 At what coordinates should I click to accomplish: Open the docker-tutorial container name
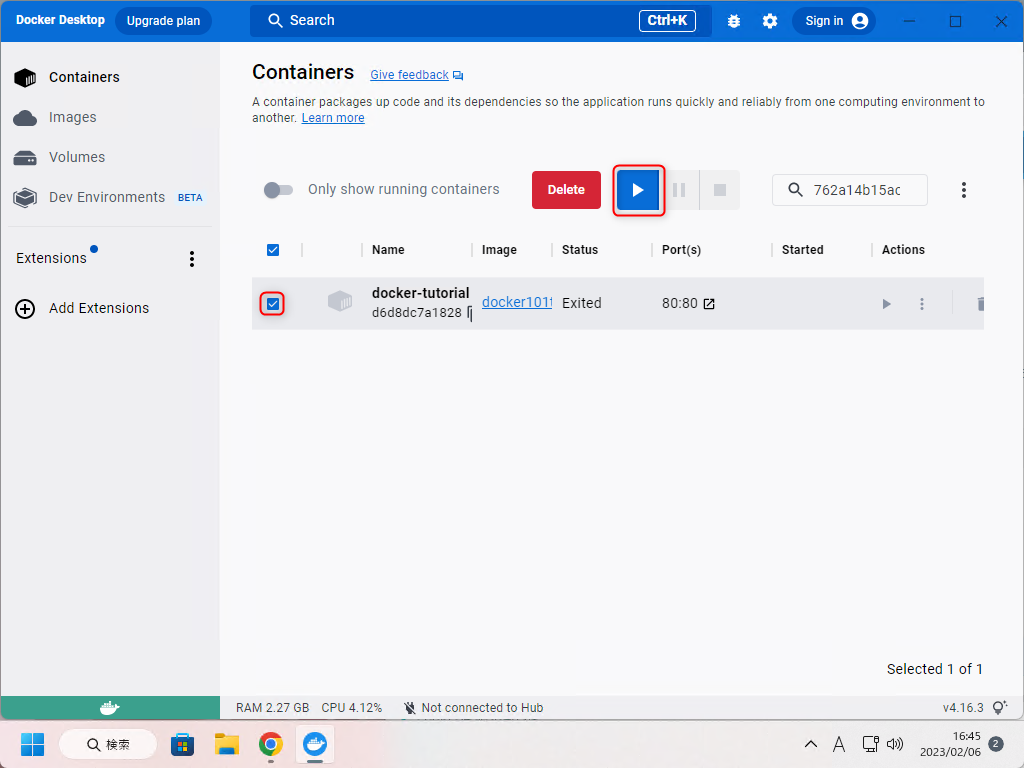point(421,293)
